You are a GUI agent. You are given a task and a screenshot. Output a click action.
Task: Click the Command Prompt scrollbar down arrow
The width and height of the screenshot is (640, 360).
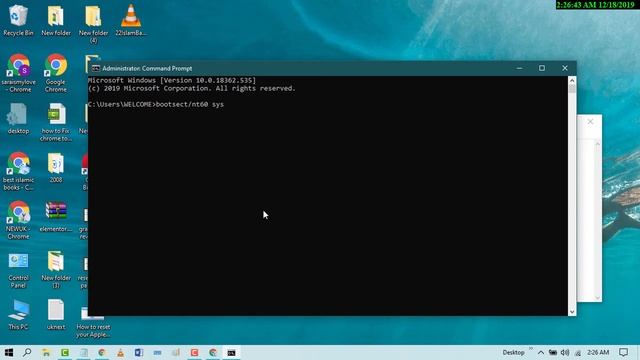pyautogui.click(x=572, y=311)
